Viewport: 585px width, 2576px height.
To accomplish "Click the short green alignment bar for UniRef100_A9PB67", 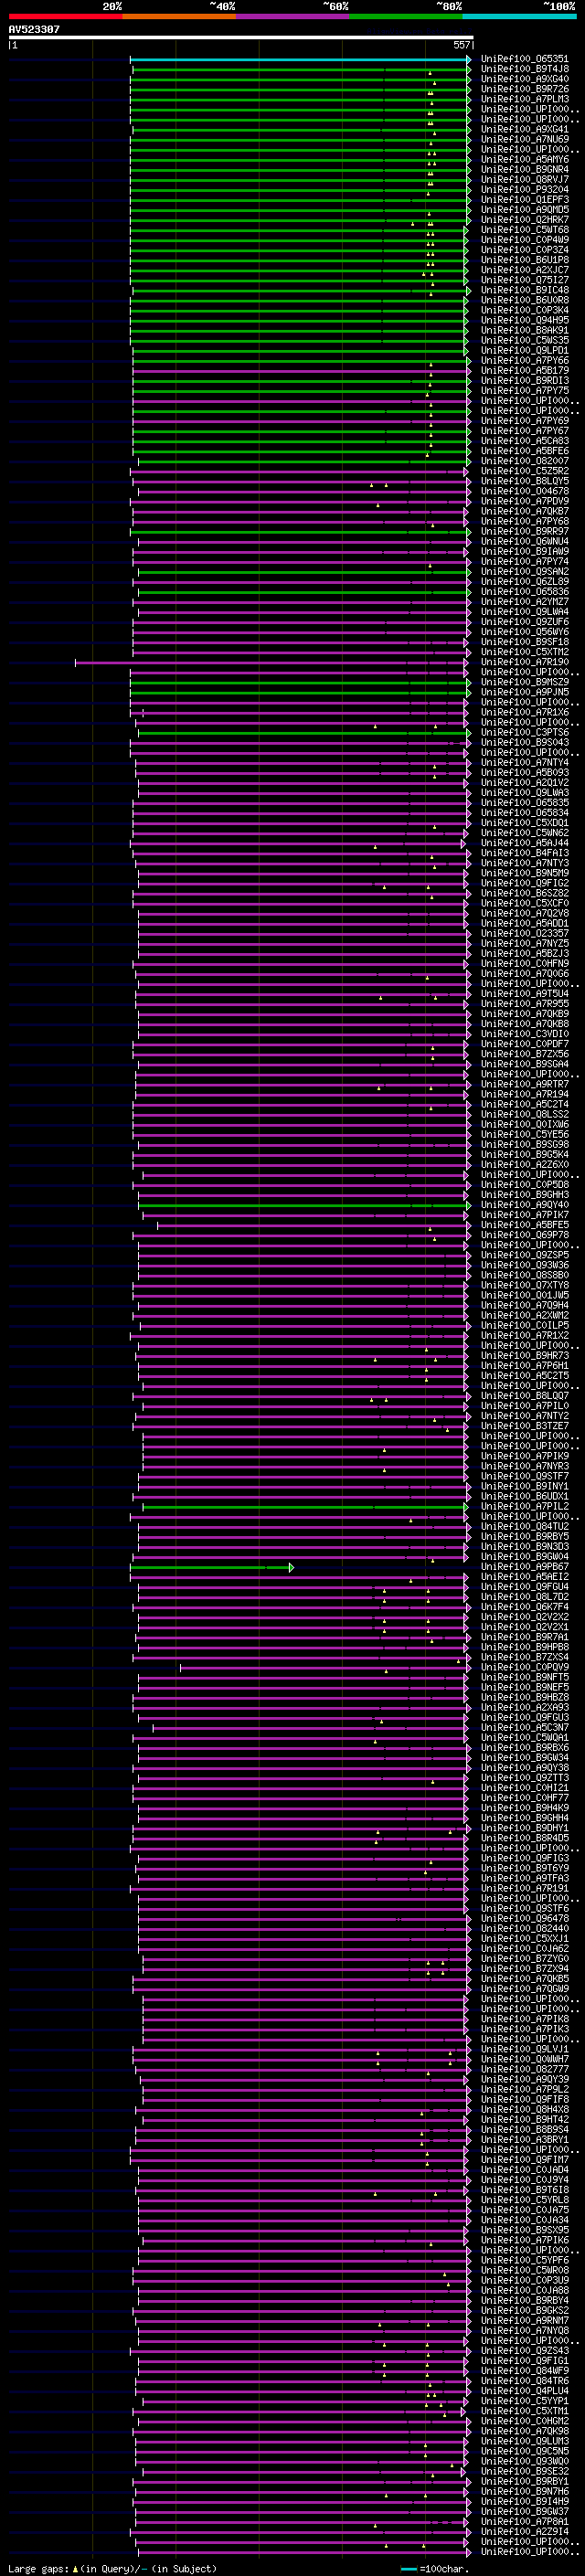I will 211,1567.
